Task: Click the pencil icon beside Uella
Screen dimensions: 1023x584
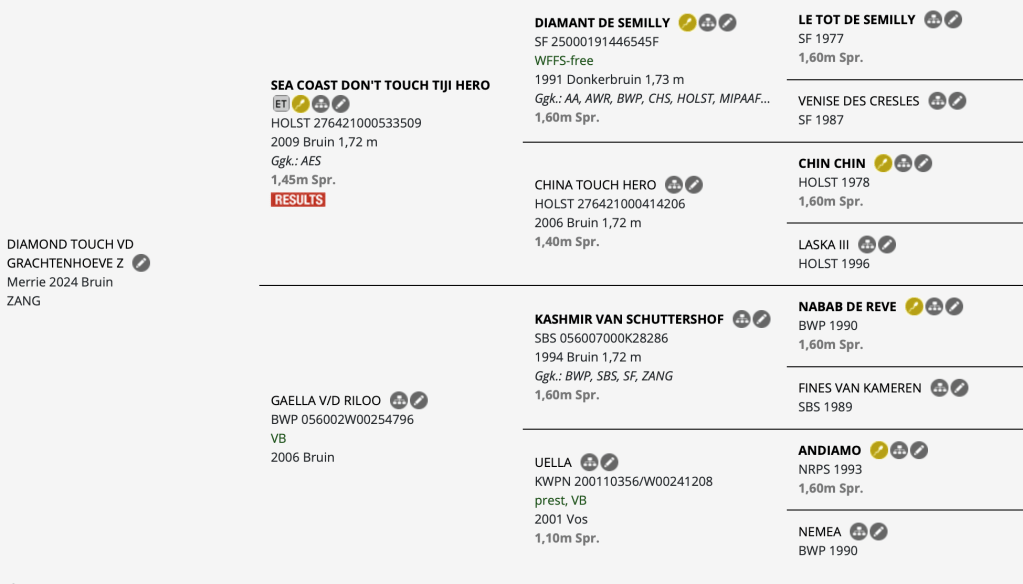Action: pos(609,462)
